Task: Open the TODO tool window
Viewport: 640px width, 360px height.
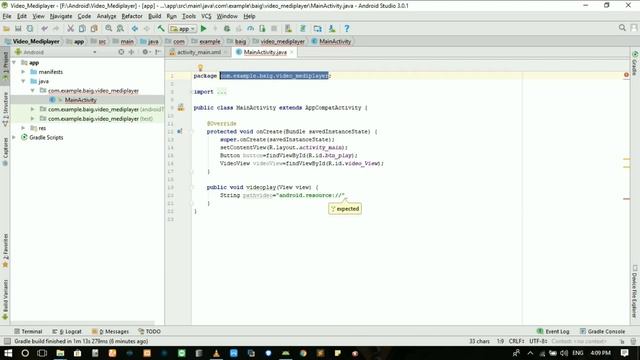Action: [x=149, y=331]
